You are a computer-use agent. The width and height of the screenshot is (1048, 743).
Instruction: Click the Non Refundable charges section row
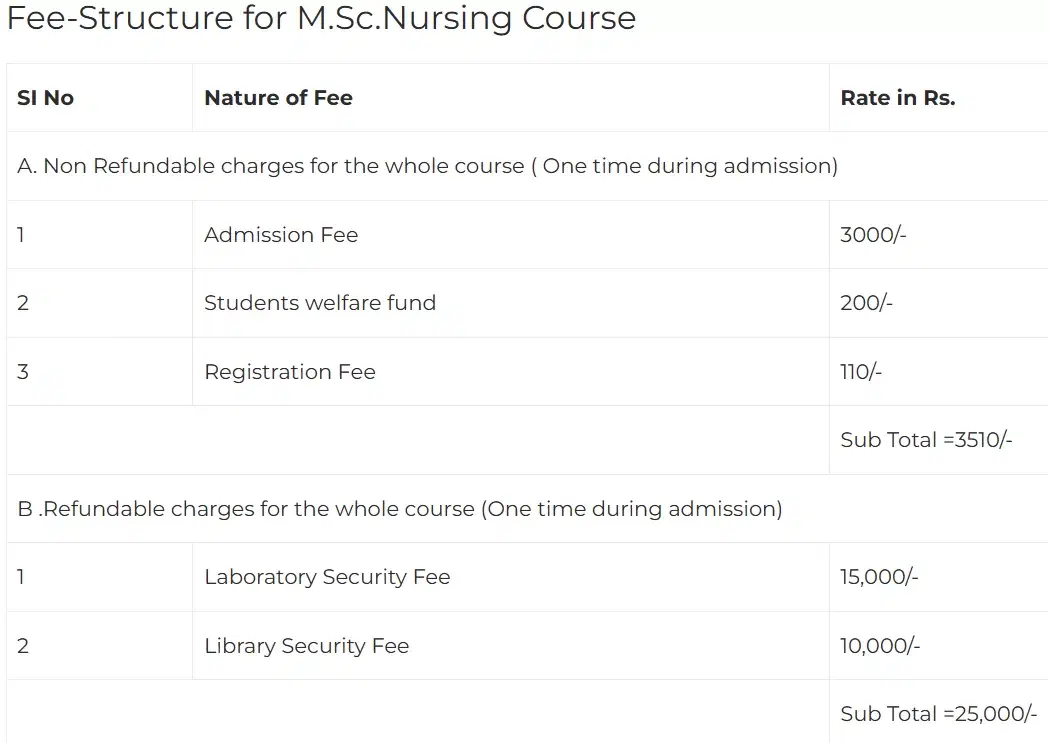click(x=427, y=166)
